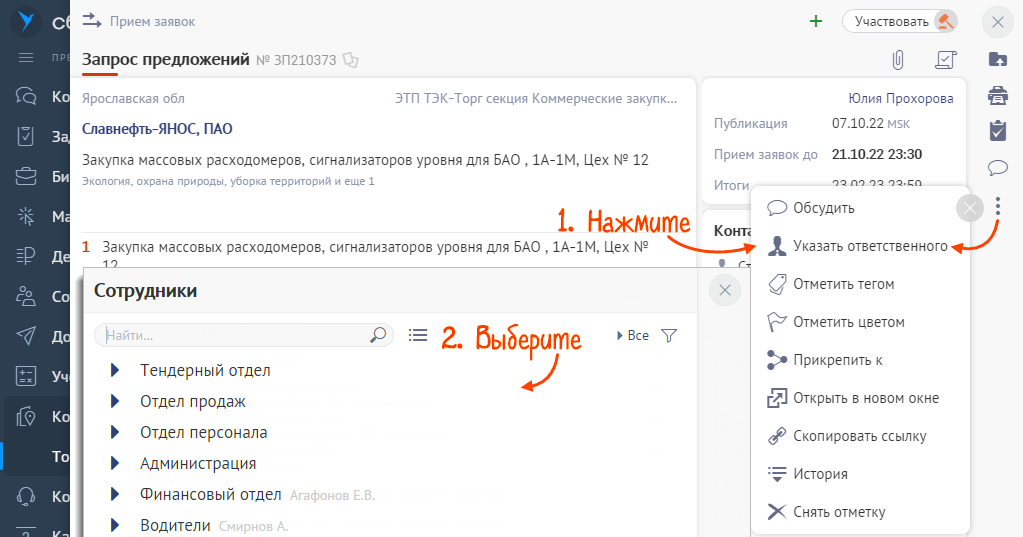
Task: Click Смирнов А. employee name
Action: coord(253,526)
